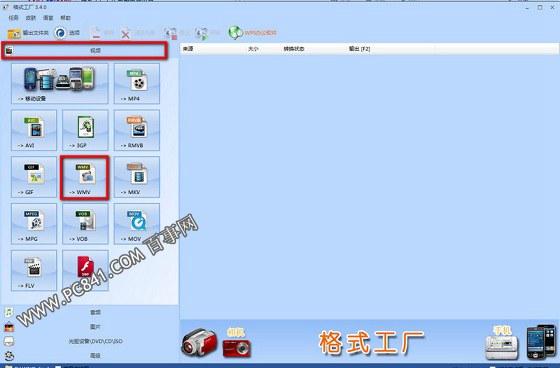The height and width of the screenshot is (368, 560).
Task: Select the MPG conversion icon
Action: click(34, 224)
